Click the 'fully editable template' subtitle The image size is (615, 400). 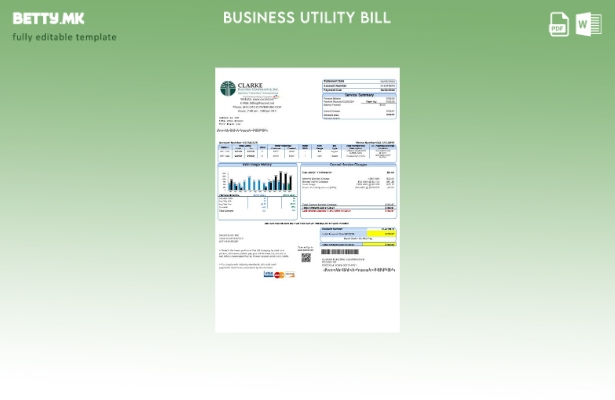click(64, 37)
